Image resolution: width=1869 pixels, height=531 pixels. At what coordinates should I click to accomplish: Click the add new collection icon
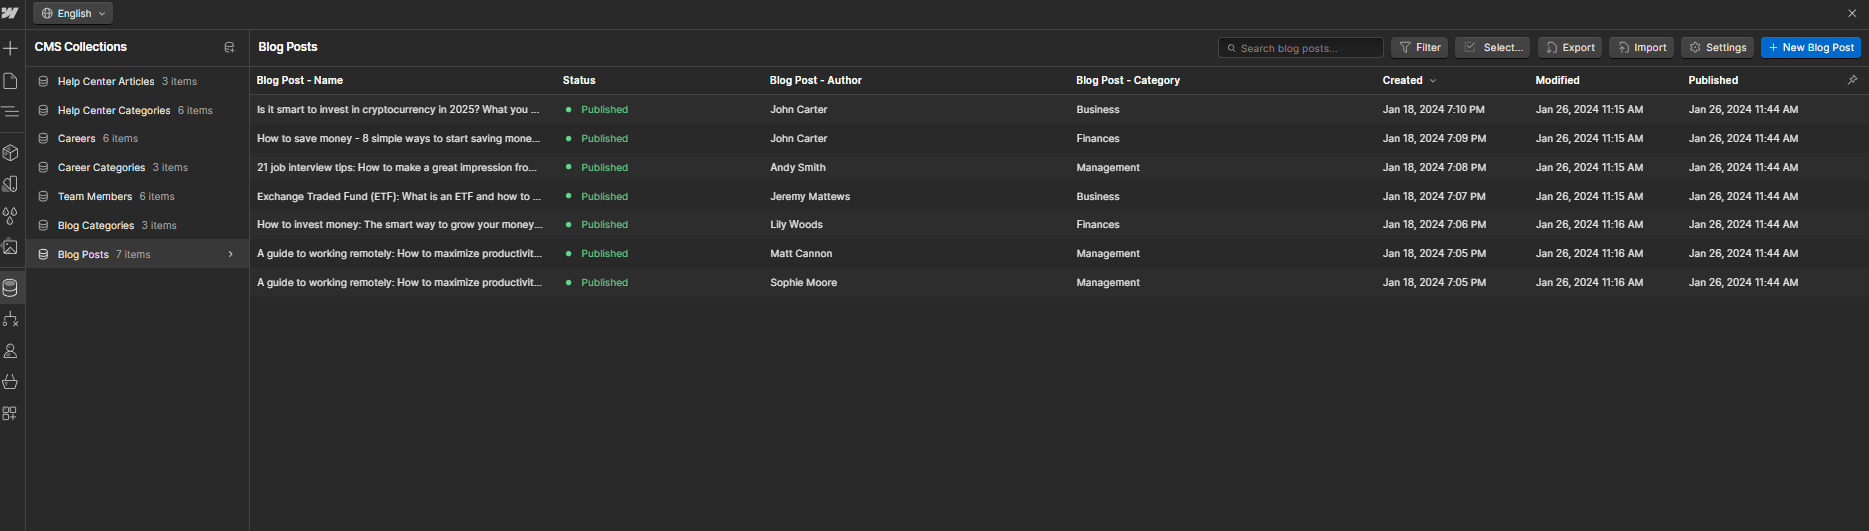(229, 47)
